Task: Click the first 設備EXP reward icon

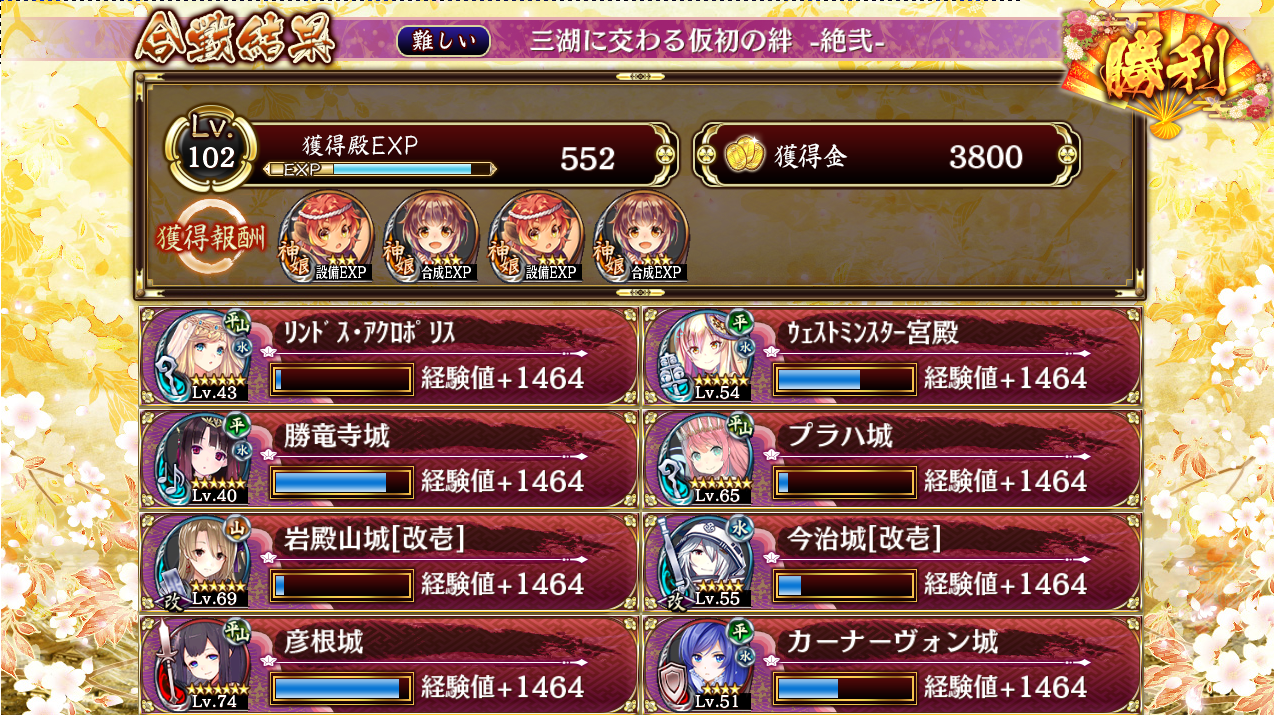Action: pyautogui.click(x=326, y=237)
